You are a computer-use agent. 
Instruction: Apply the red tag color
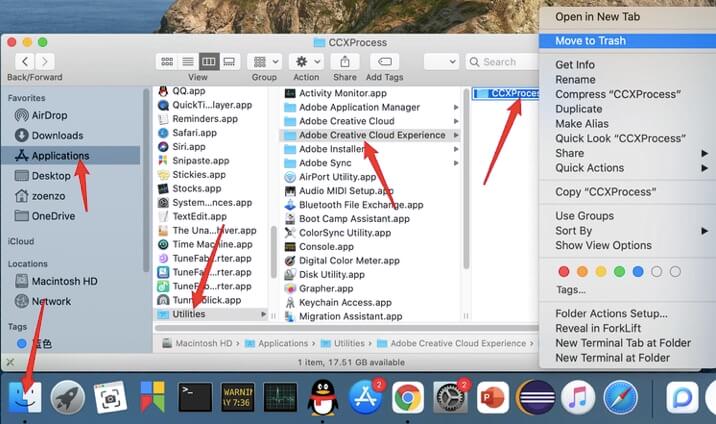(x=564, y=272)
